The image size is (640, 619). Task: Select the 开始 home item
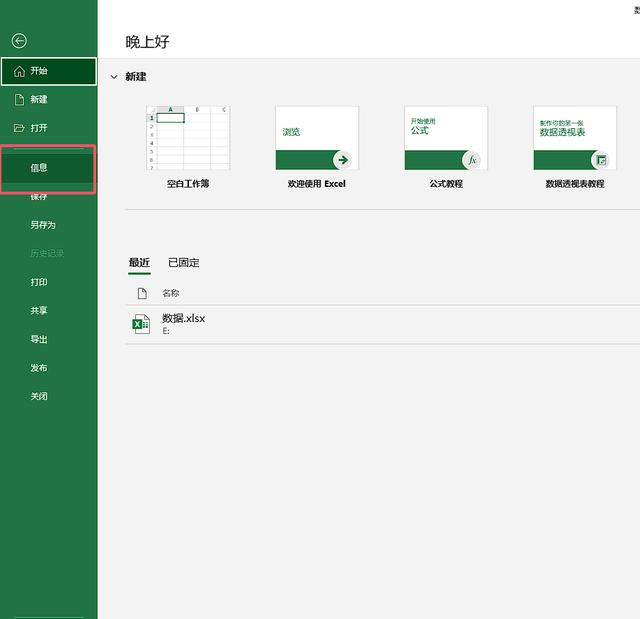pos(49,71)
